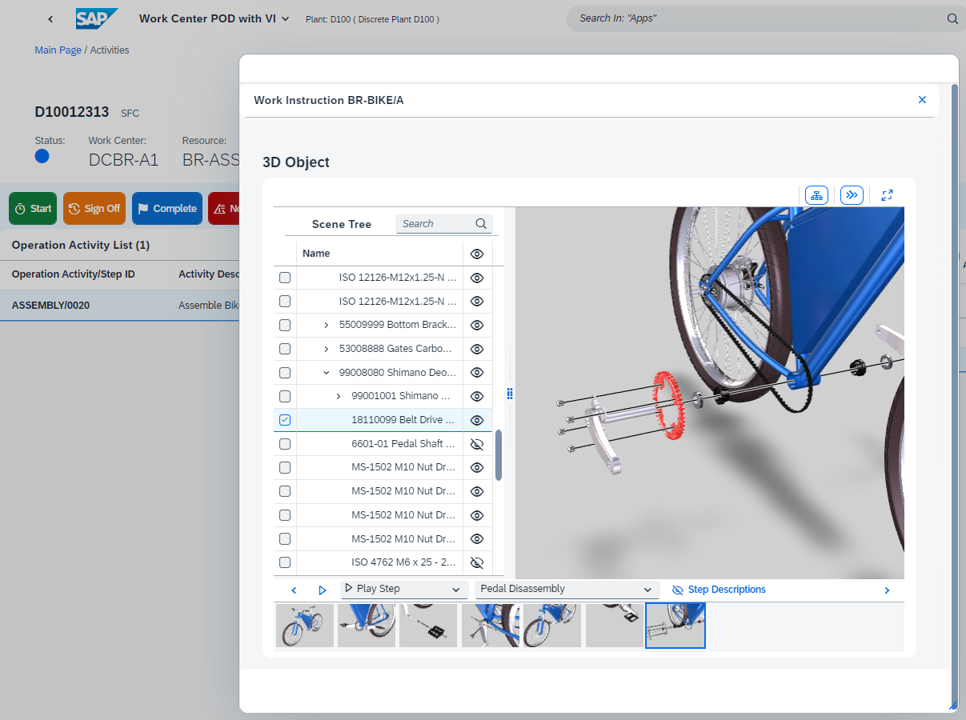Click the SAP logo
Image resolution: width=966 pixels, height=720 pixels.
click(x=97, y=18)
